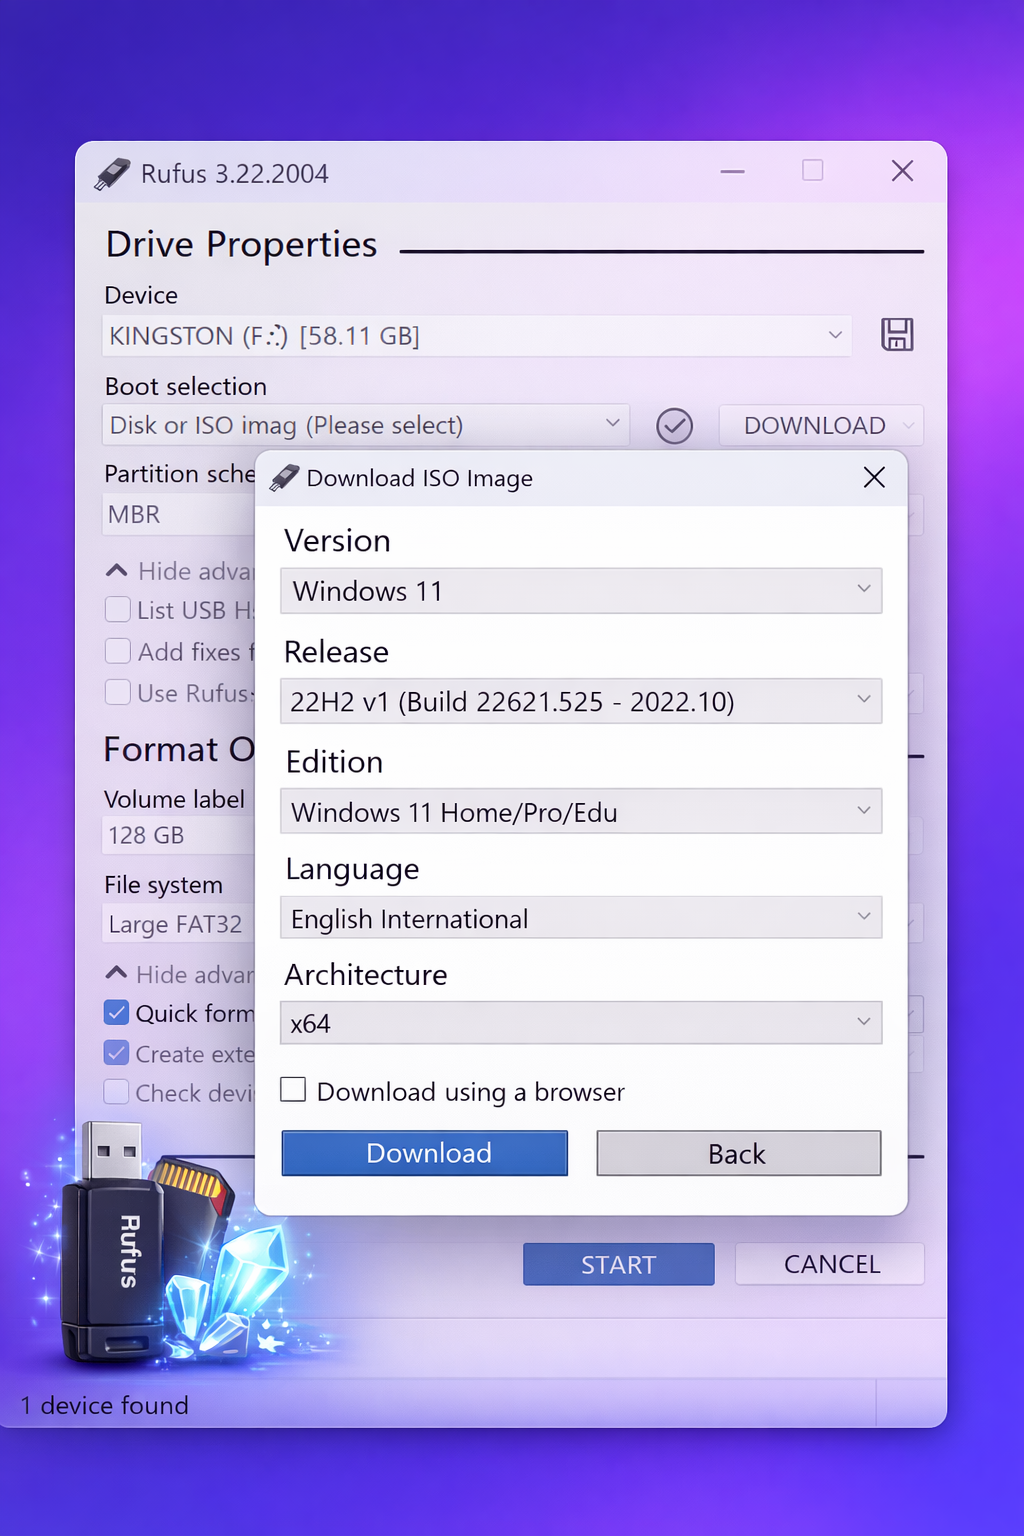Open the Version dropdown showing Windows 11
The height and width of the screenshot is (1536, 1024).
coord(581,591)
